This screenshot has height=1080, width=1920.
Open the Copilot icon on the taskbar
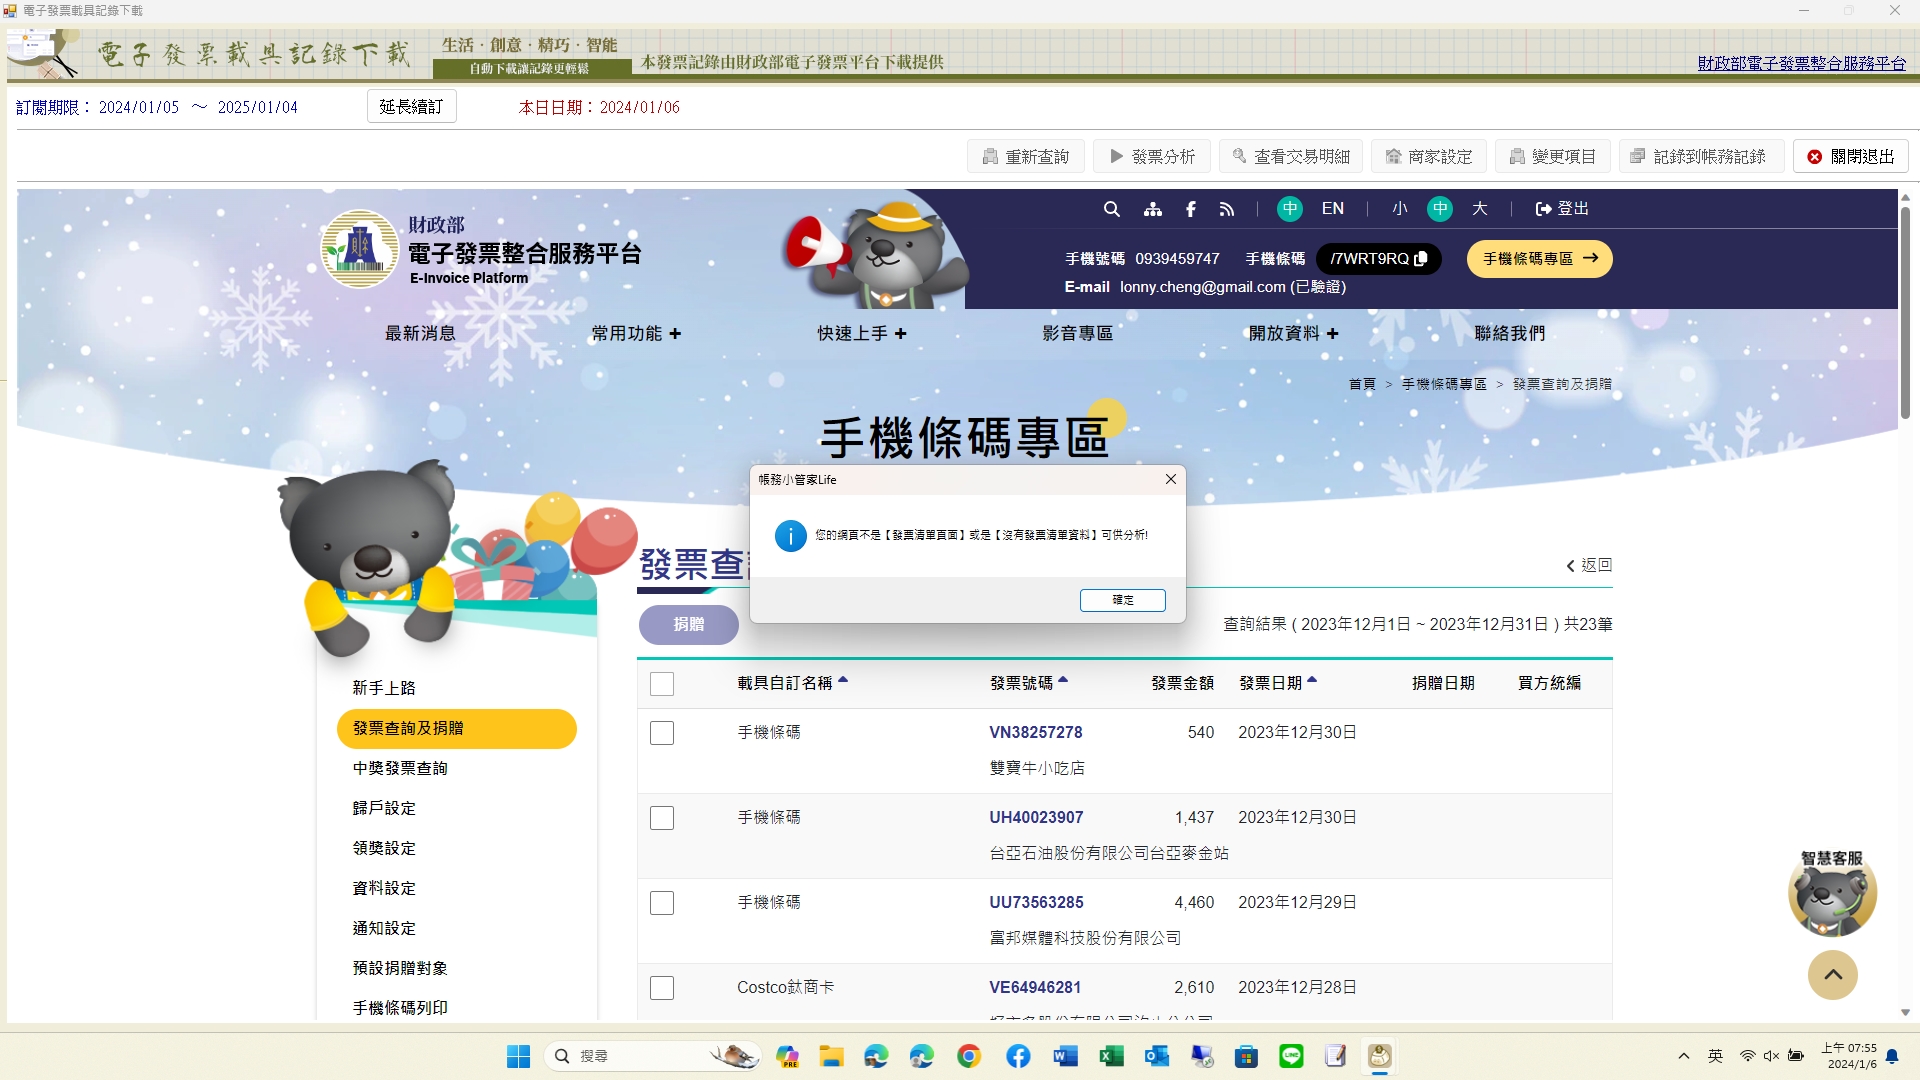click(x=787, y=1056)
